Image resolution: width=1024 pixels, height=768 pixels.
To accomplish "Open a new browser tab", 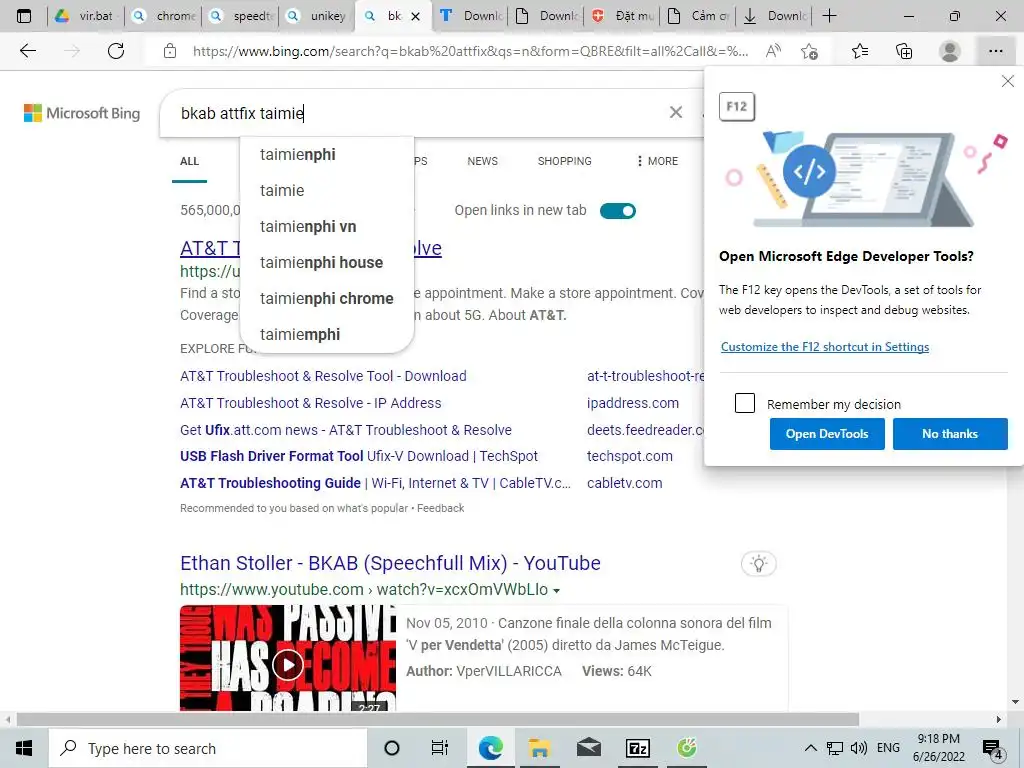I will (829, 16).
